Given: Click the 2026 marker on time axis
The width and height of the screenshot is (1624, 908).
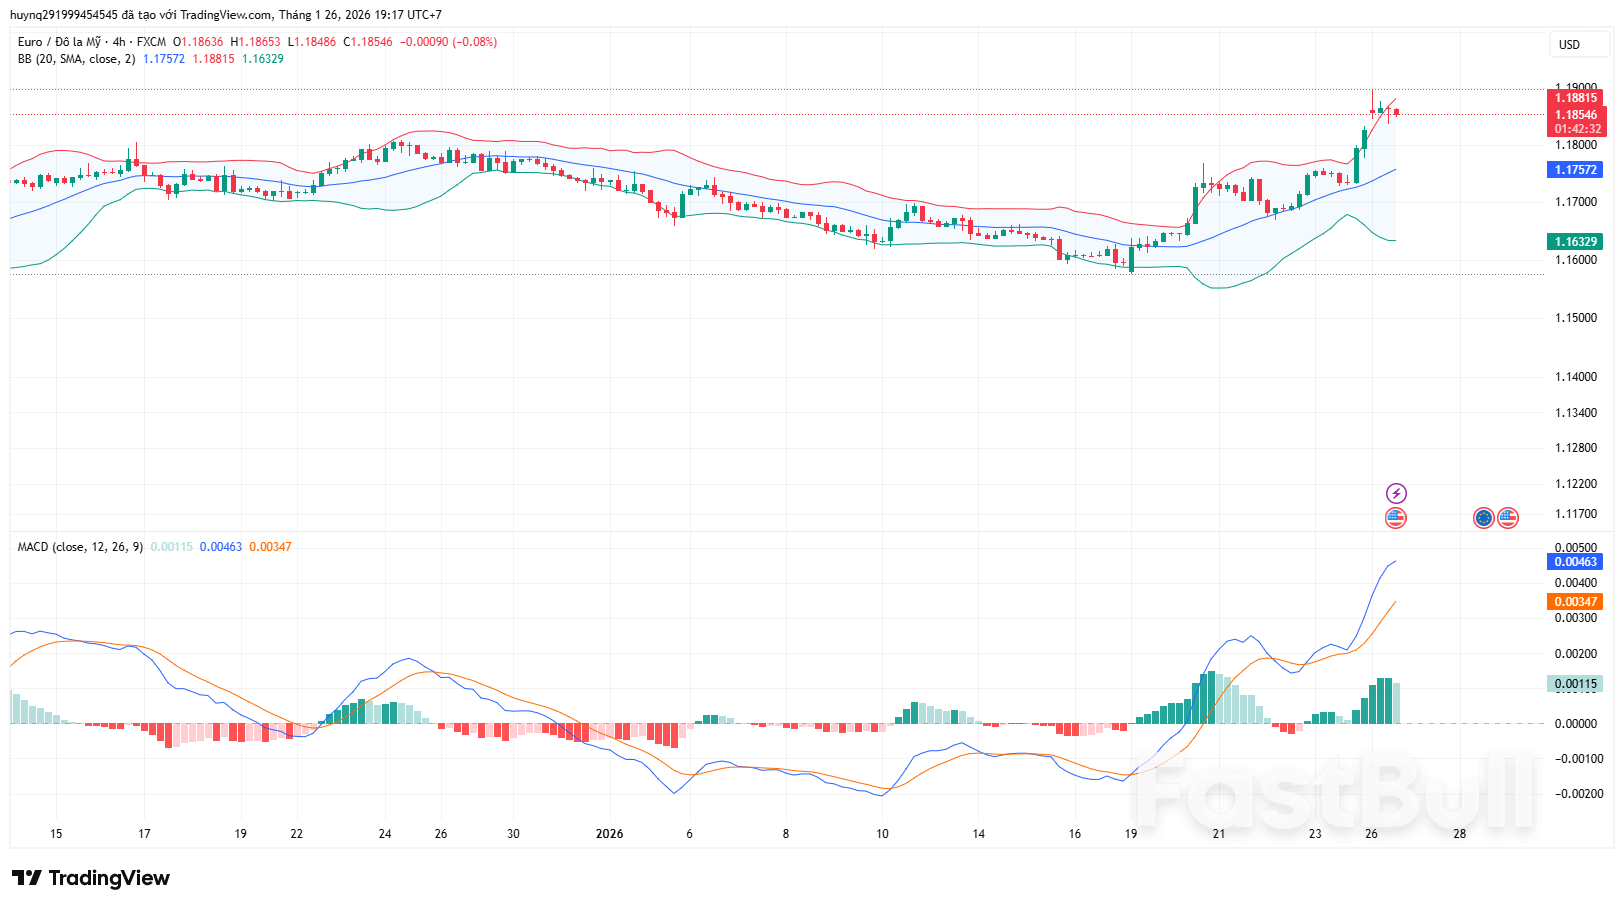Looking at the screenshot, I should click(x=609, y=834).
